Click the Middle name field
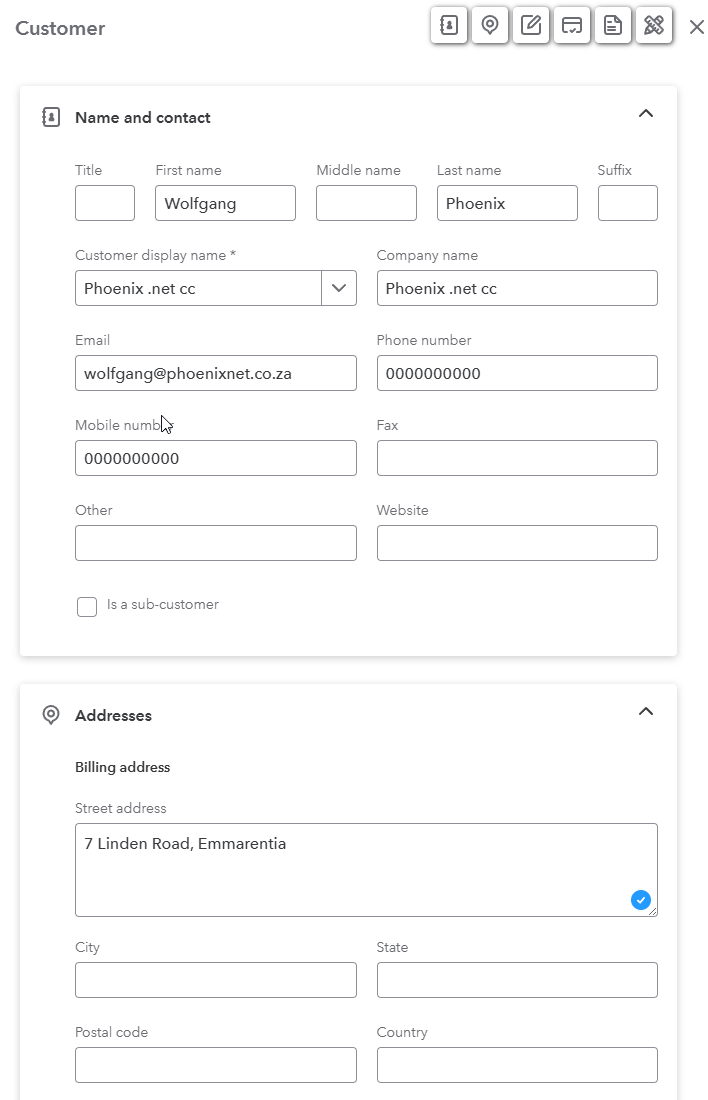Image resolution: width=708 pixels, height=1100 pixels. (x=366, y=203)
